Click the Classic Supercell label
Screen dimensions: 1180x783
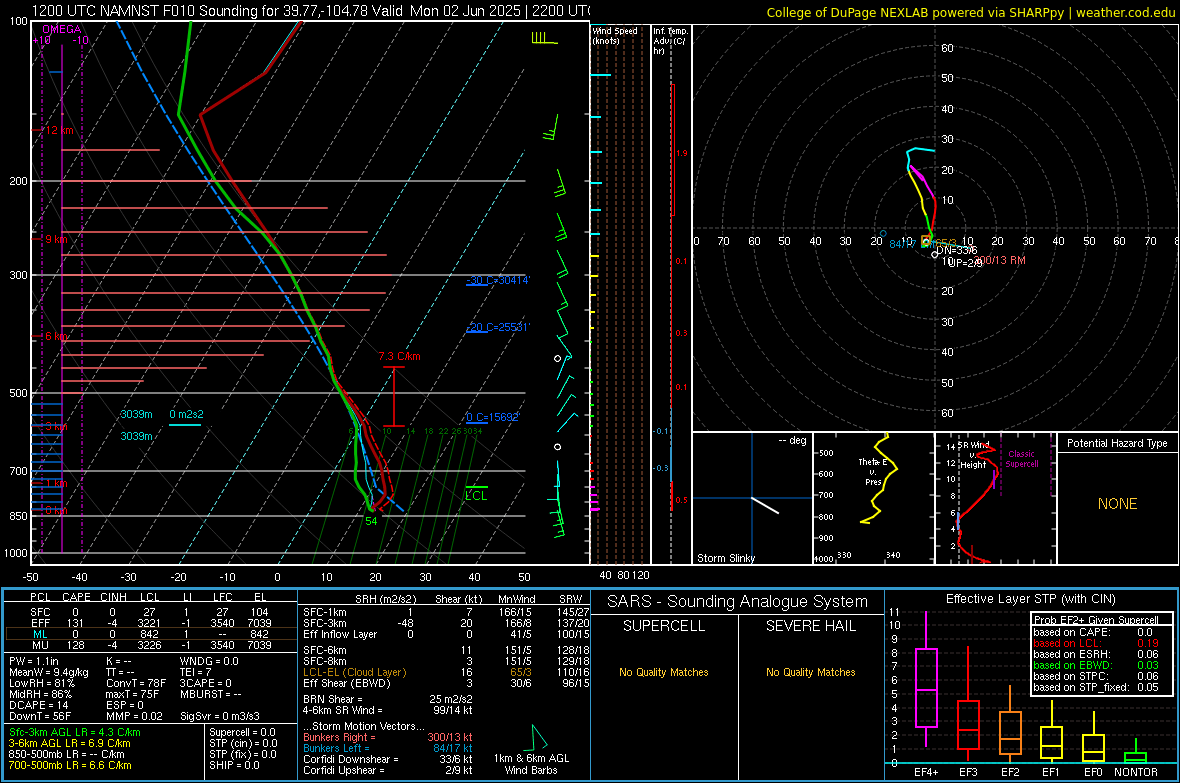(x=1021, y=459)
